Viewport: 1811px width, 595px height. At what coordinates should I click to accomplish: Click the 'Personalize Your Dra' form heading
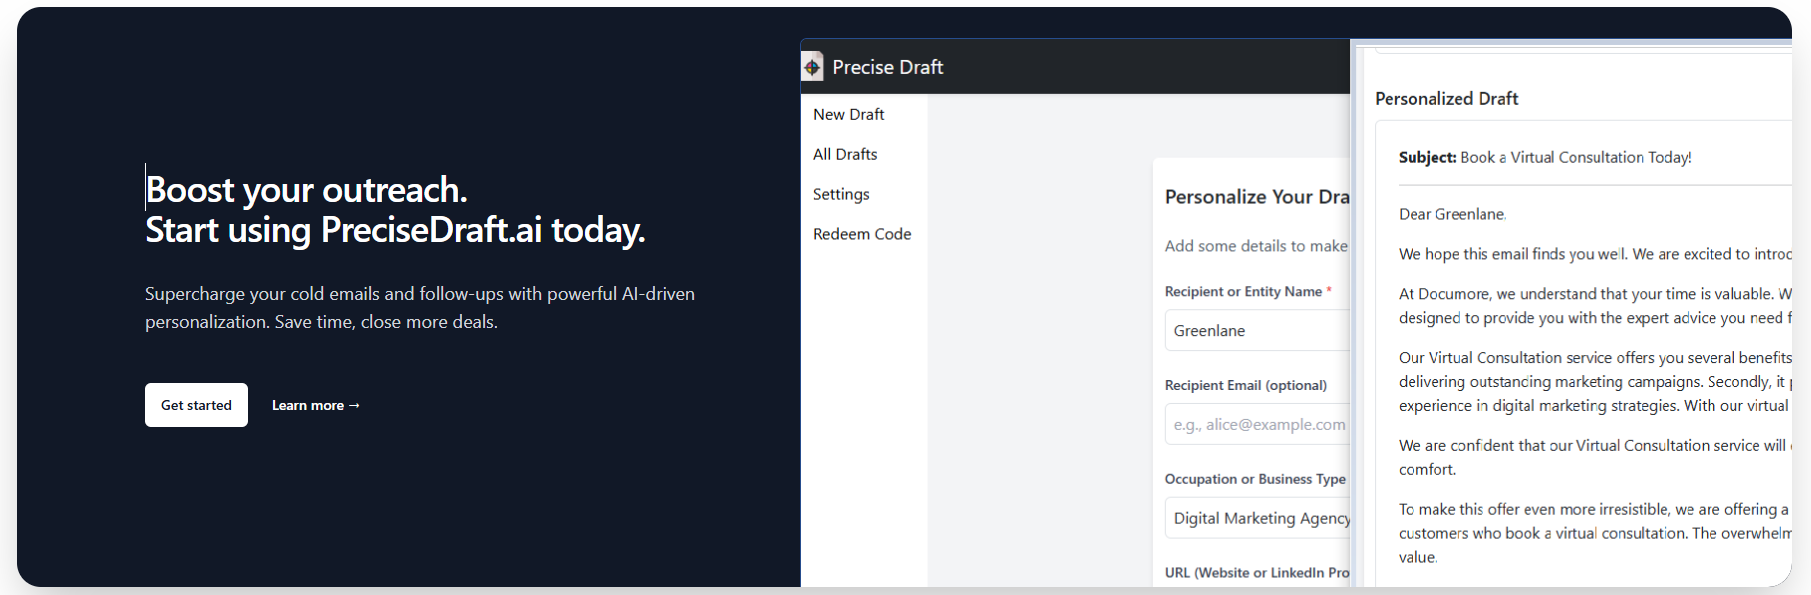point(1257,197)
